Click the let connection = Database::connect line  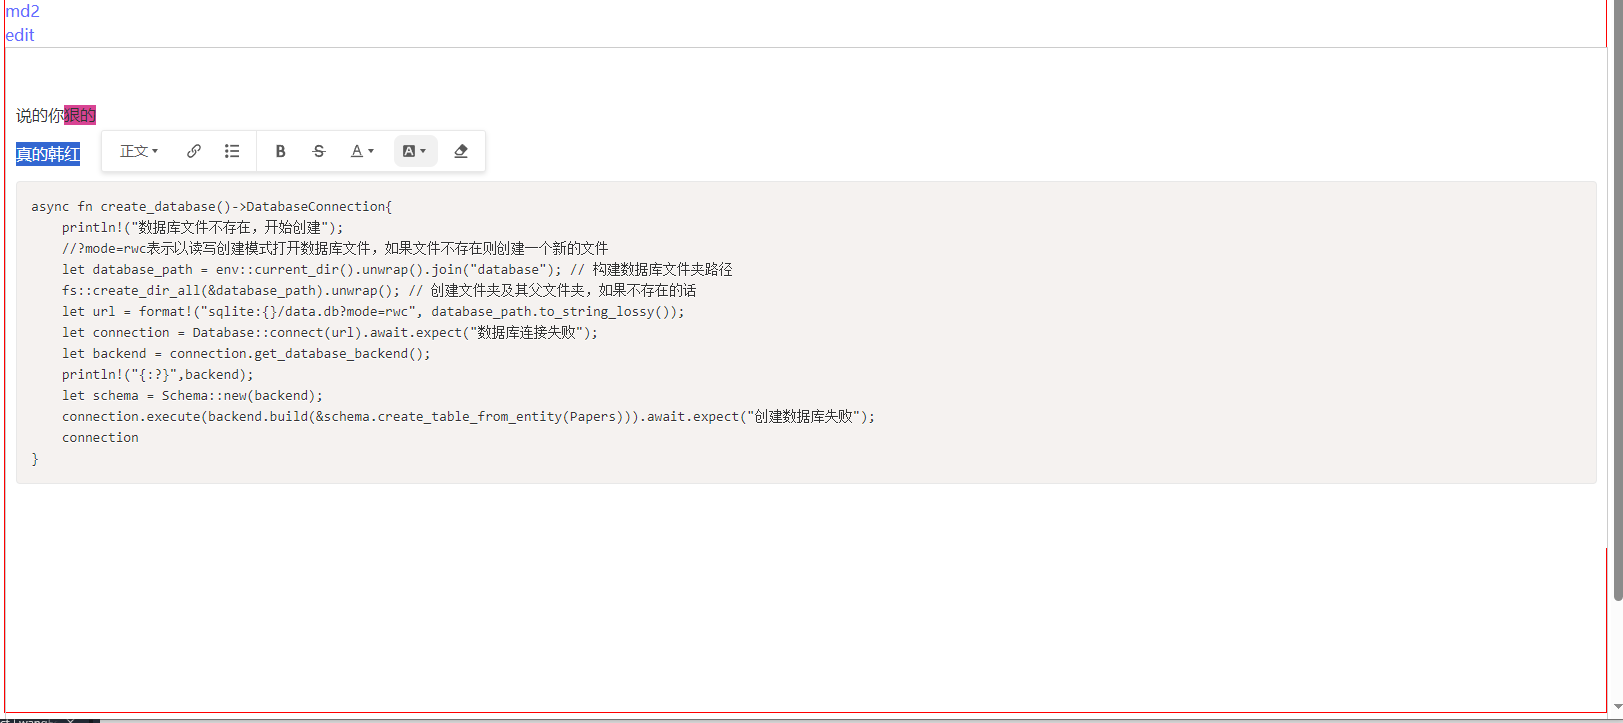coord(330,332)
